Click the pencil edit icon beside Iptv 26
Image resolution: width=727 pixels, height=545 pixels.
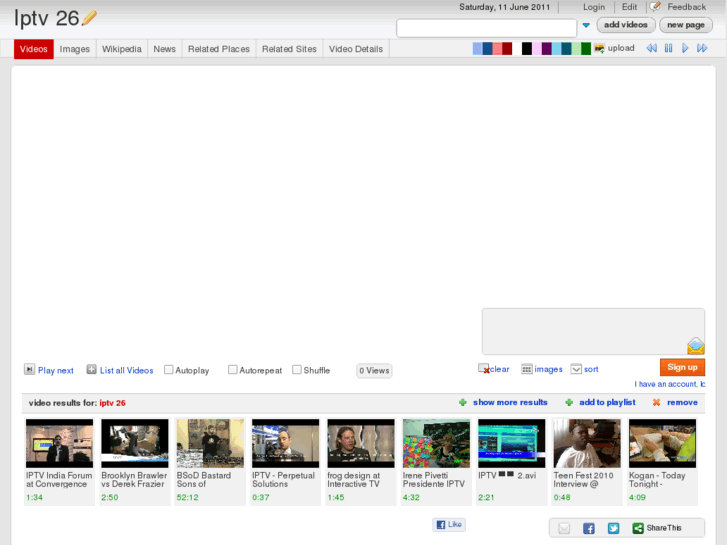coord(89,18)
